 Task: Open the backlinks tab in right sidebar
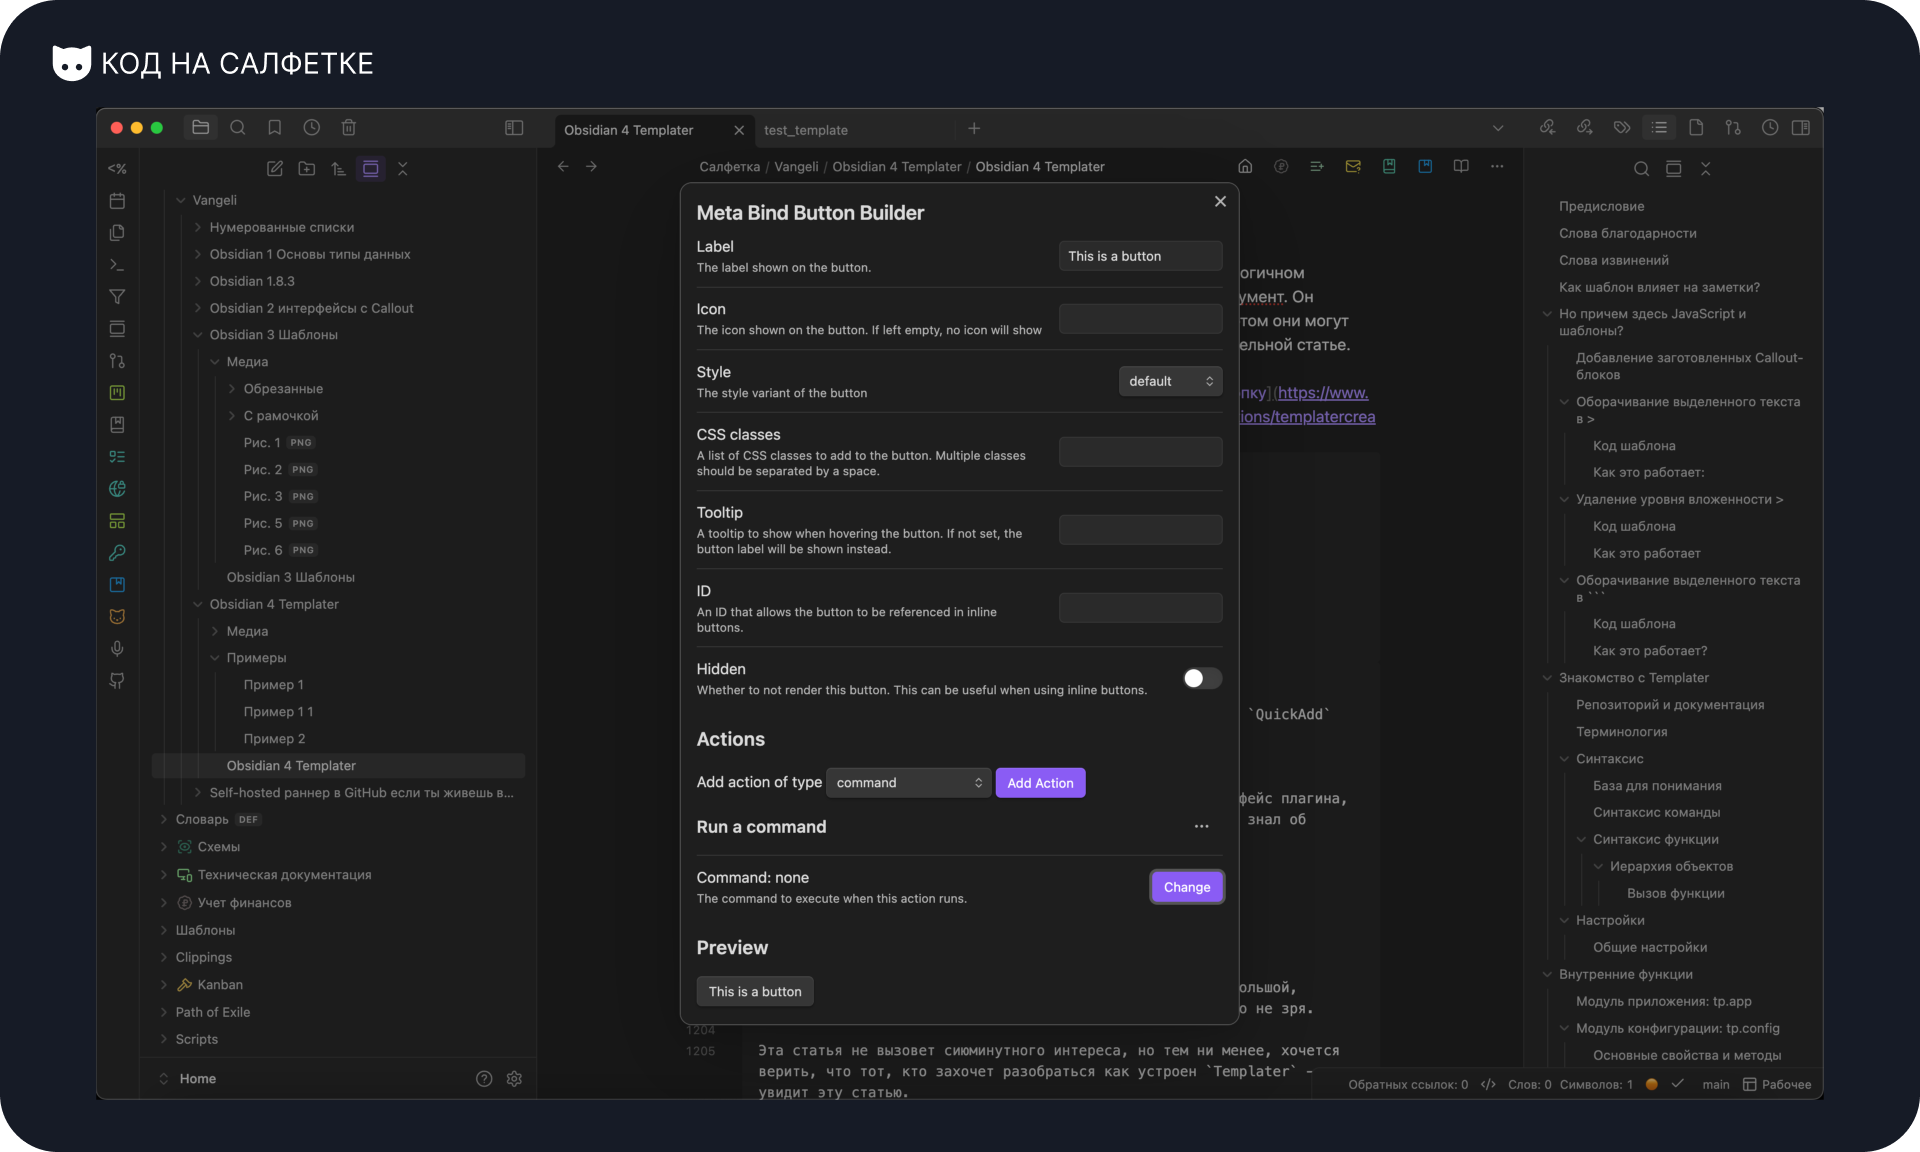pyautogui.click(x=1548, y=128)
